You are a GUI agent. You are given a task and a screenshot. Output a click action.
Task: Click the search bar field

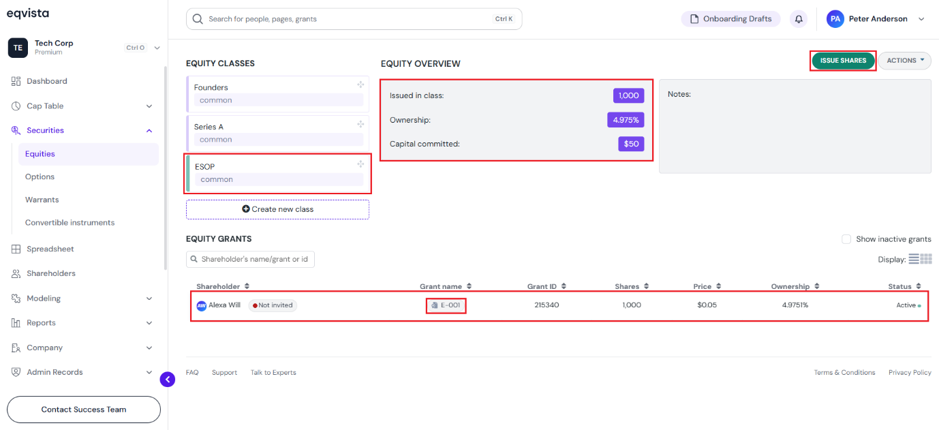[354, 19]
